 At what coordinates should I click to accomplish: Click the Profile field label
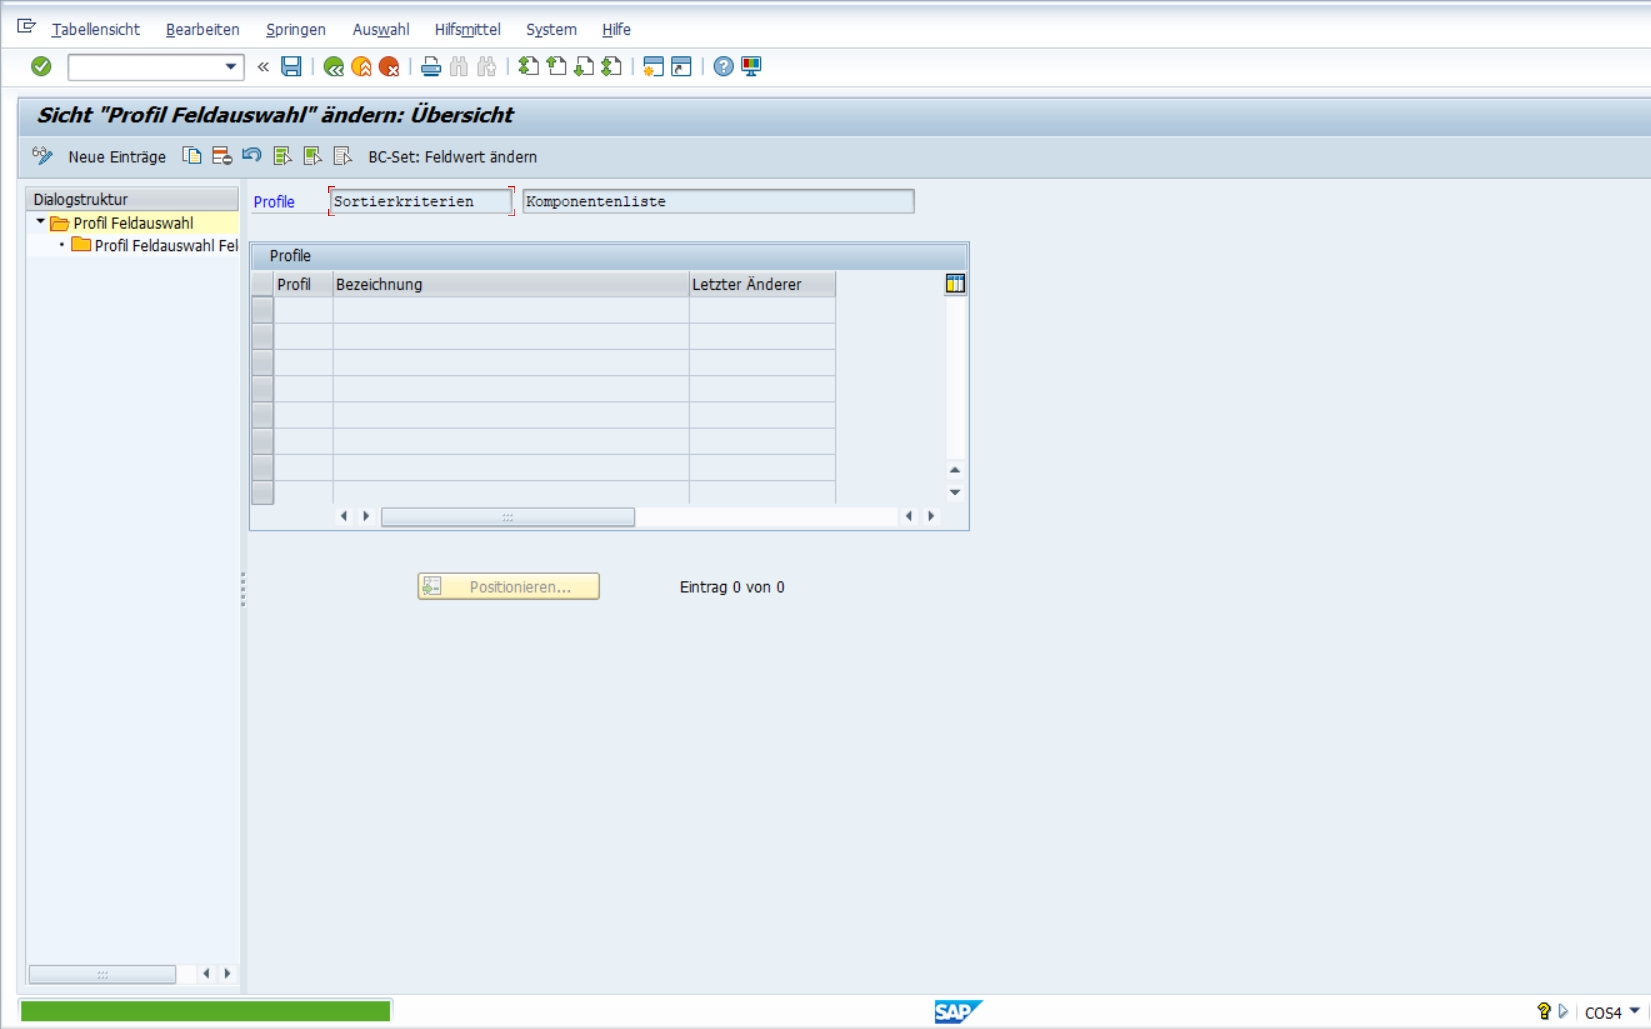(274, 202)
